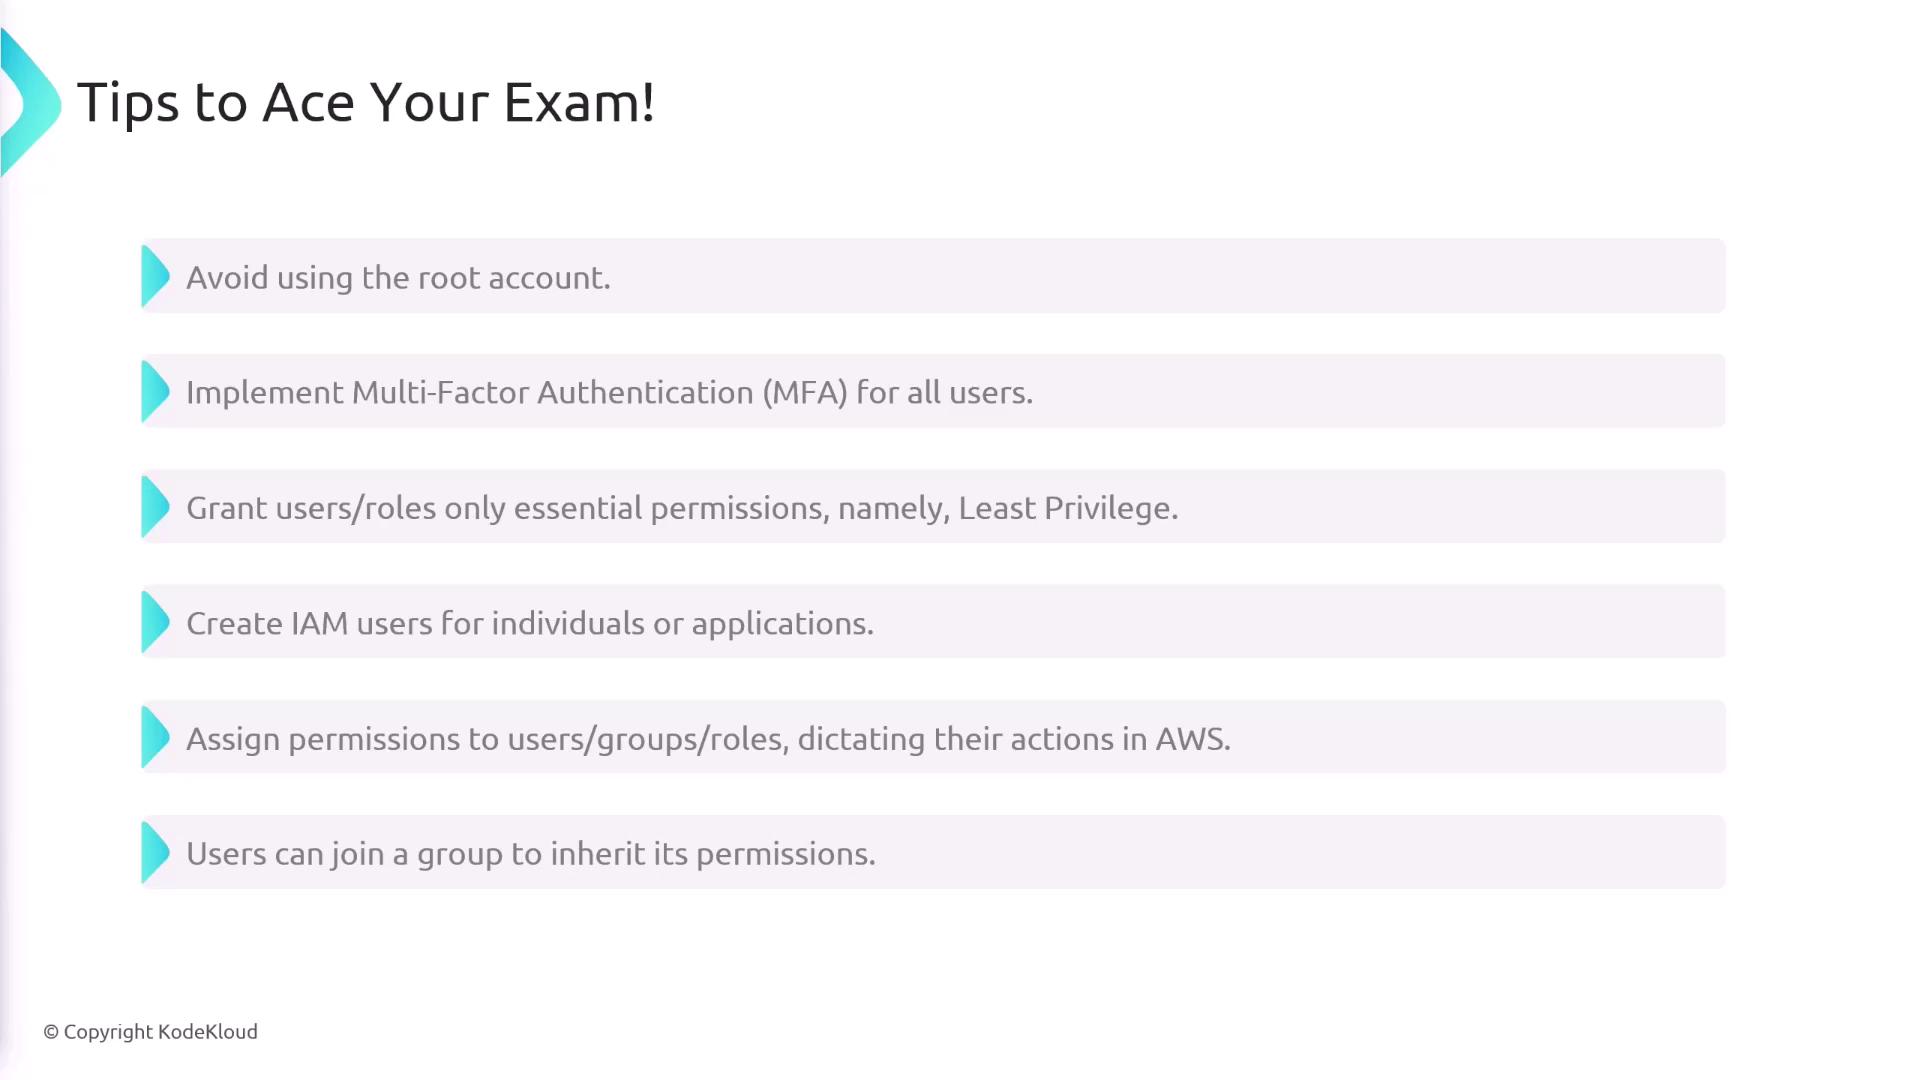Select the 'Avoid using the root account.' text
The width and height of the screenshot is (1920, 1080).
click(398, 278)
